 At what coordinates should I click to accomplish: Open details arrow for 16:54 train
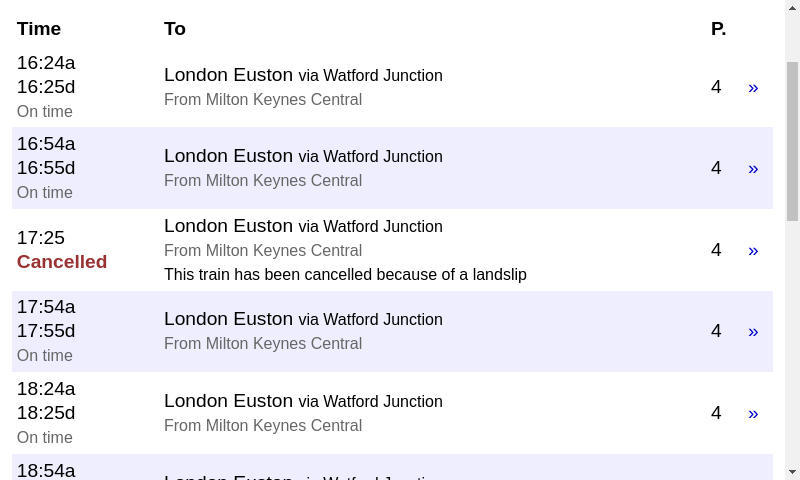click(x=753, y=169)
